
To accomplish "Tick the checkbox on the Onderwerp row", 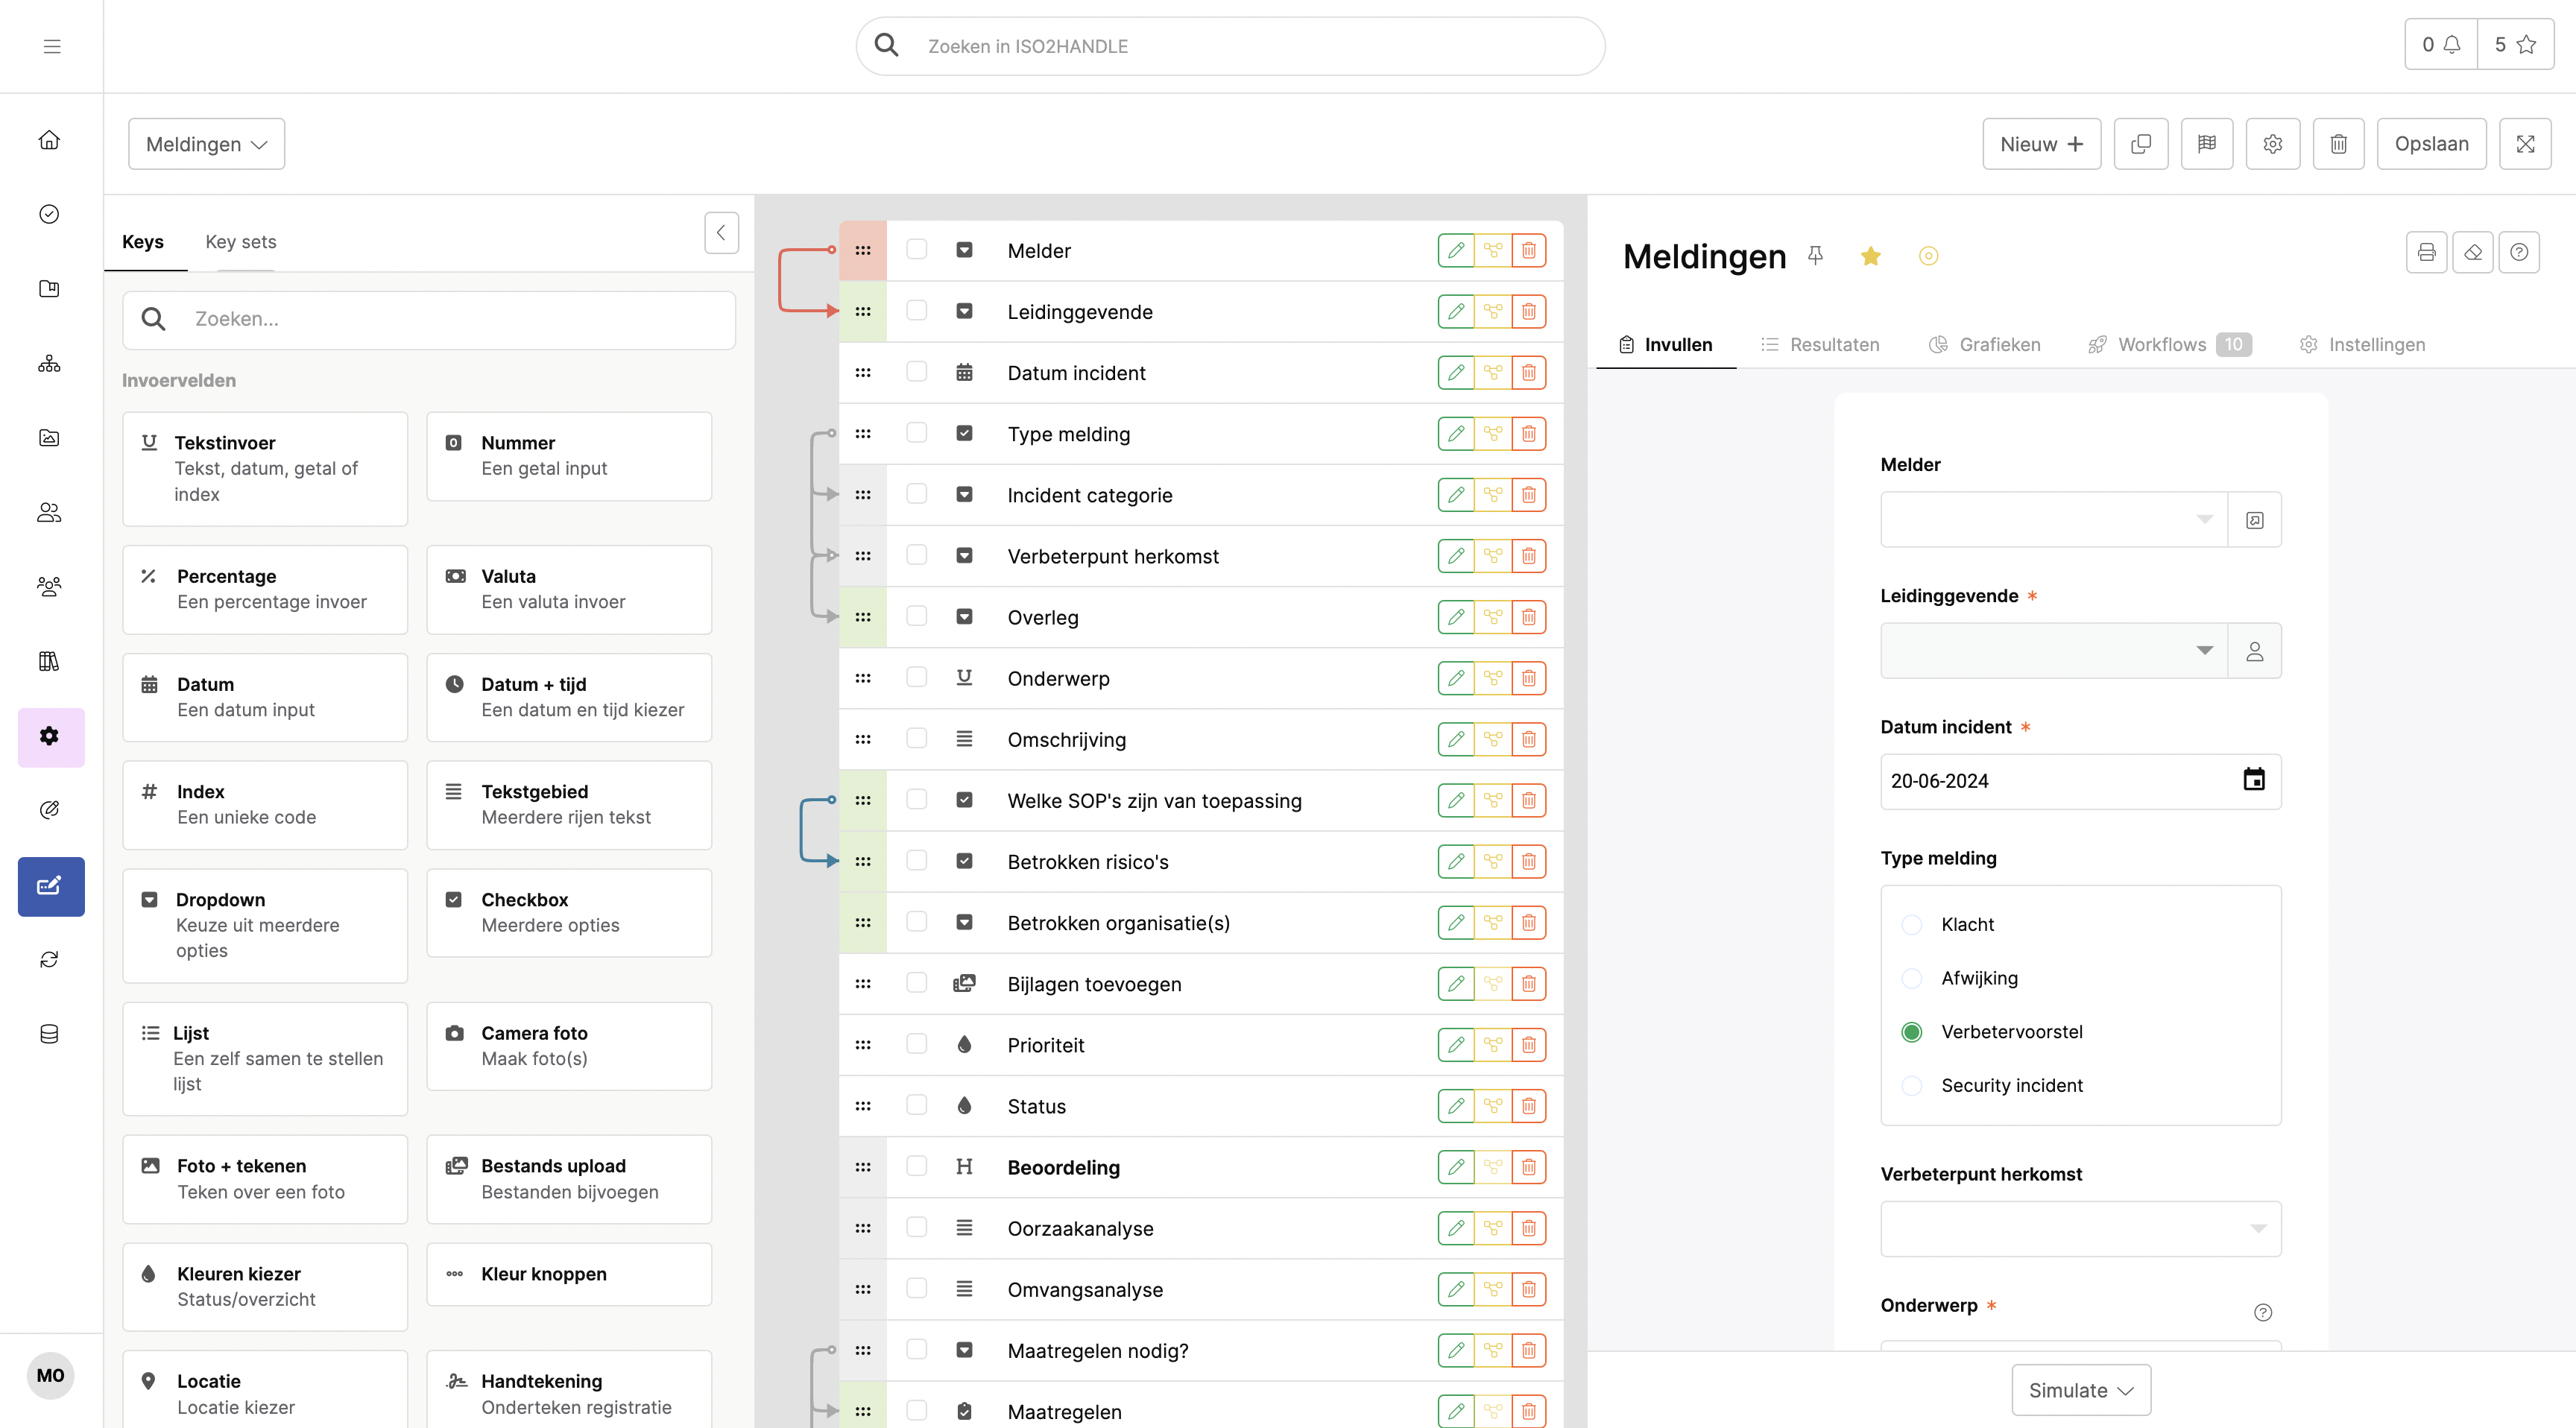I will (916, 677).
